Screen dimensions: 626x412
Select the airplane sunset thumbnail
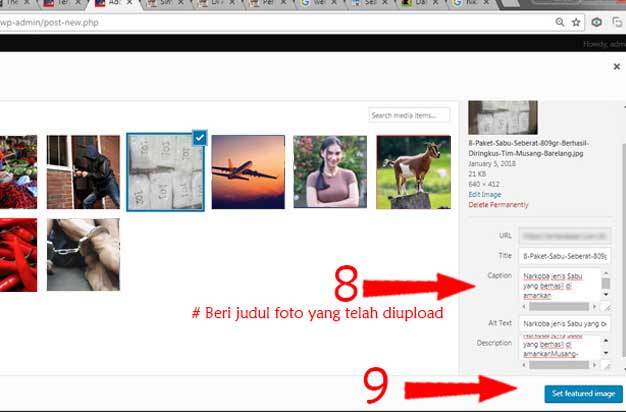(247, 172)
